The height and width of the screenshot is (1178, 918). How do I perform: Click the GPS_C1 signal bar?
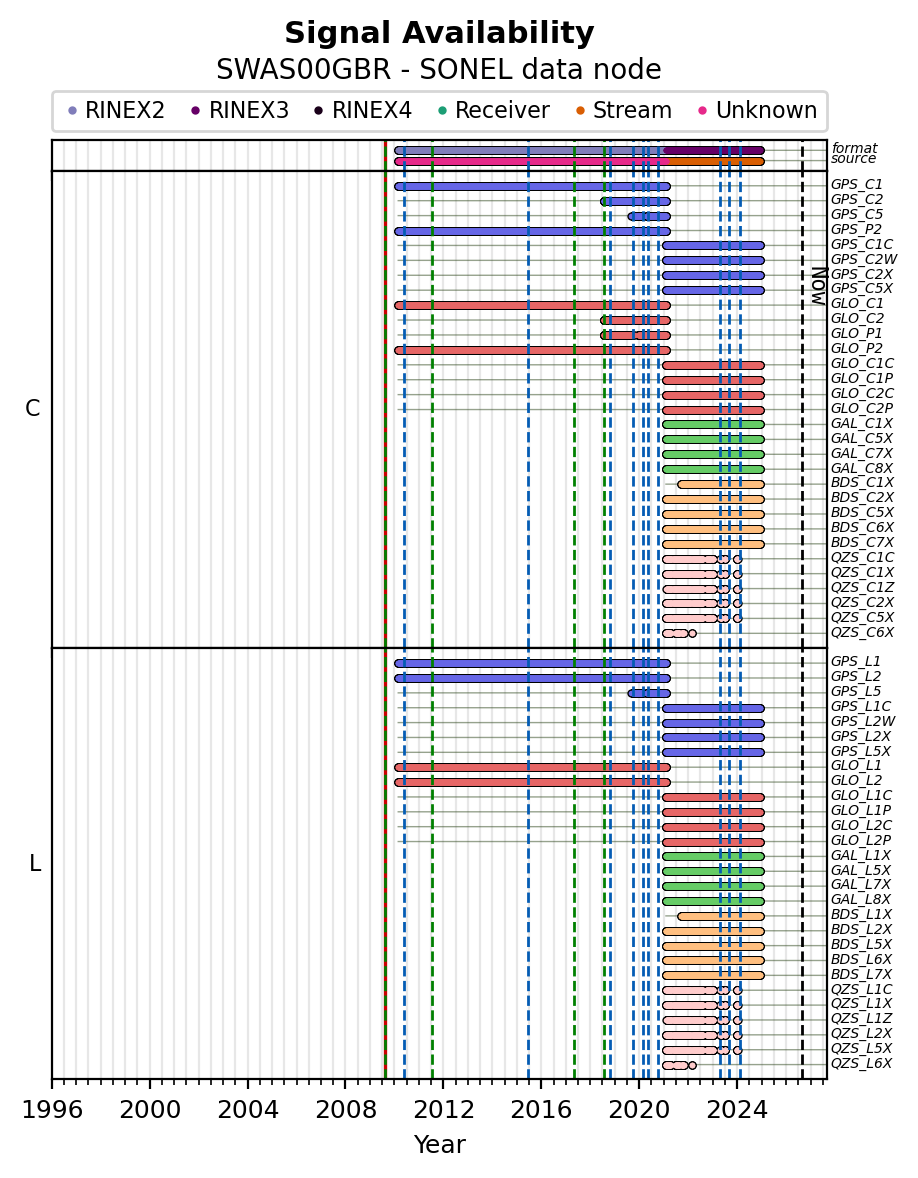point(532,186)
